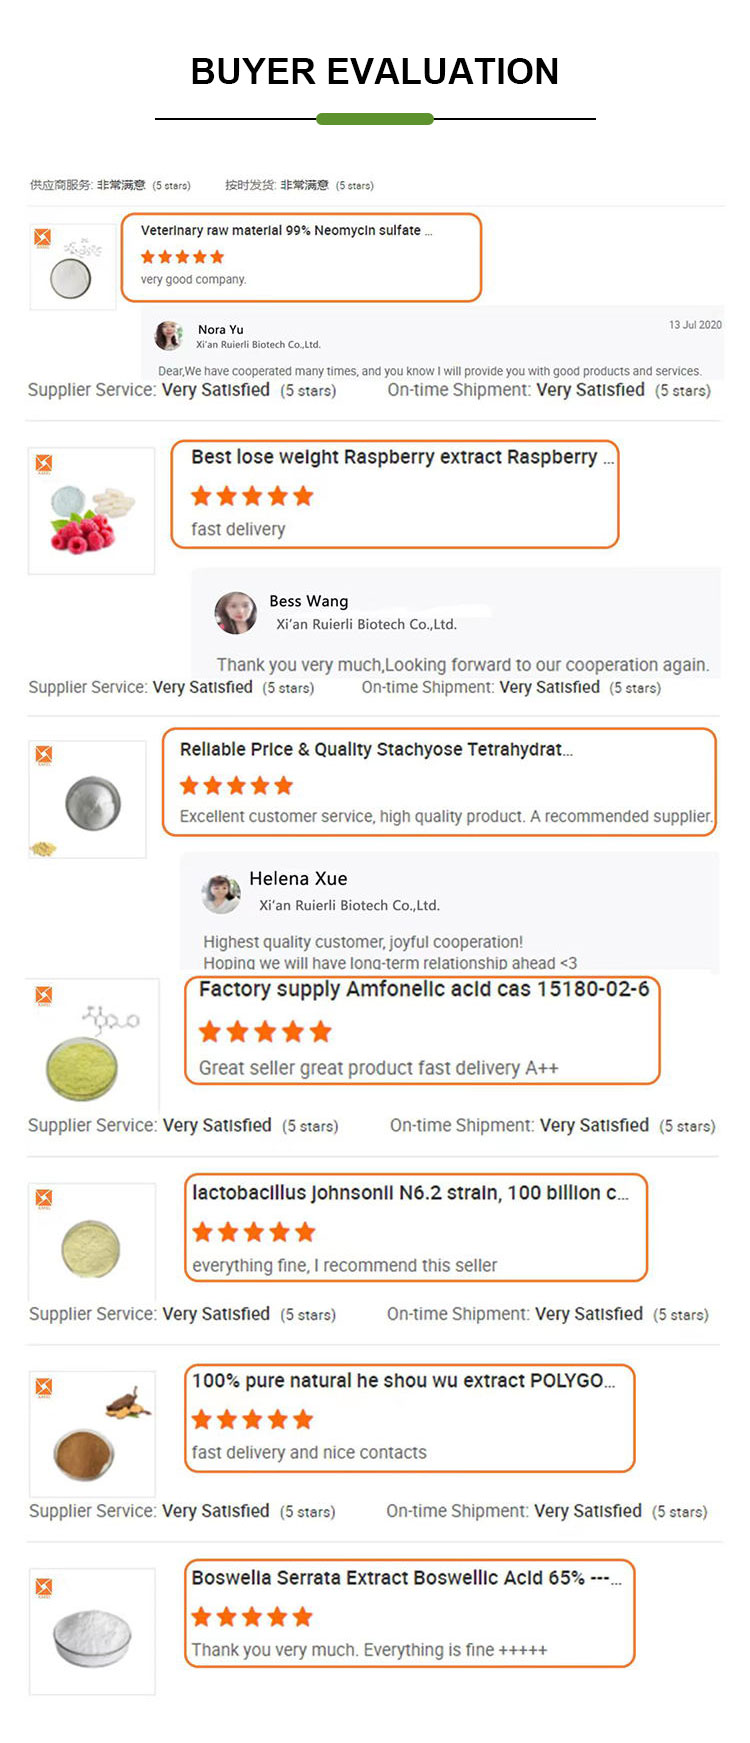Click 'lactobacillus johnsonii N6.2 strain' product title
Image resolution: width=750 pixels, height=1743 pixels.
(x=410, y=1192)
